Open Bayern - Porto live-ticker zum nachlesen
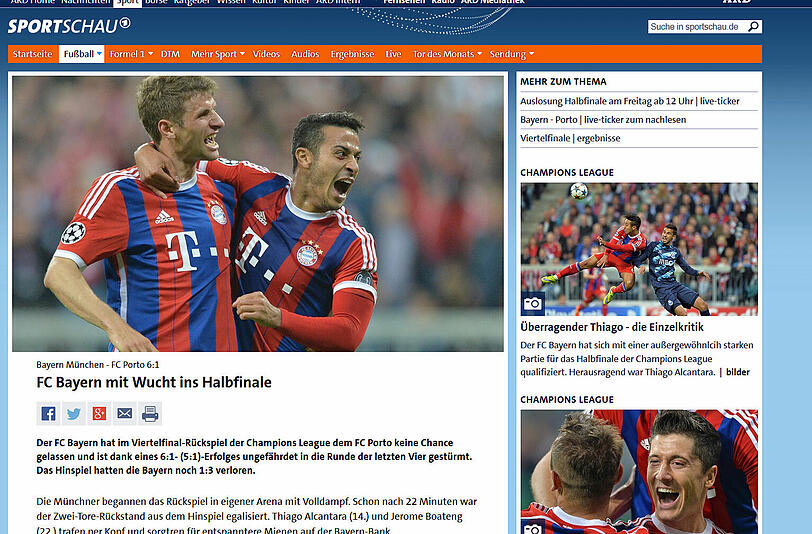This screenshot has width=812, height=534. (603, 120)
